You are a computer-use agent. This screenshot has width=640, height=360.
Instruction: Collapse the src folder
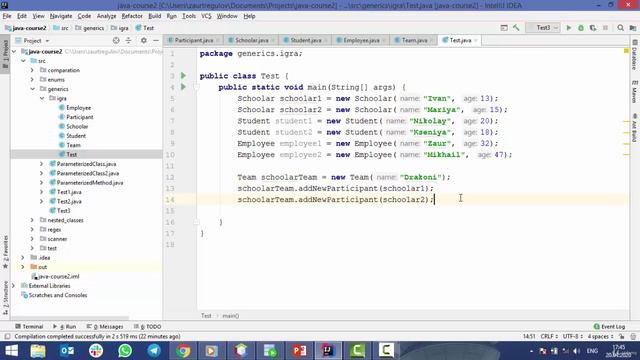coord(23,61)
